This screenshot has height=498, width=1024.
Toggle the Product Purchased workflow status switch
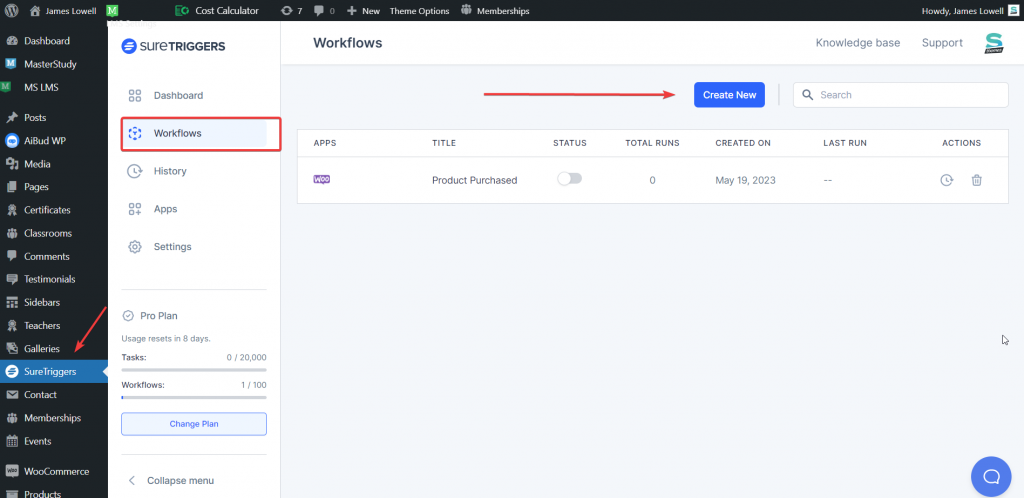click(x=569, y=179)
